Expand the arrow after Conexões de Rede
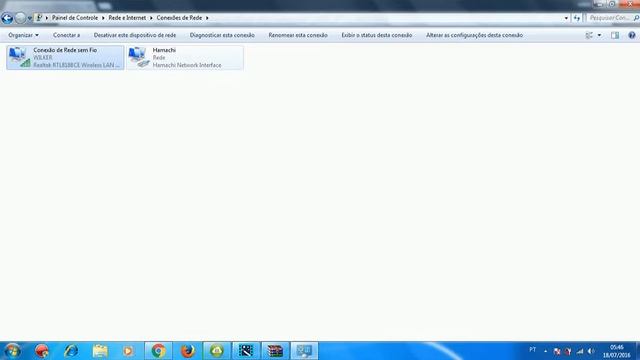 tap(207, 18)
